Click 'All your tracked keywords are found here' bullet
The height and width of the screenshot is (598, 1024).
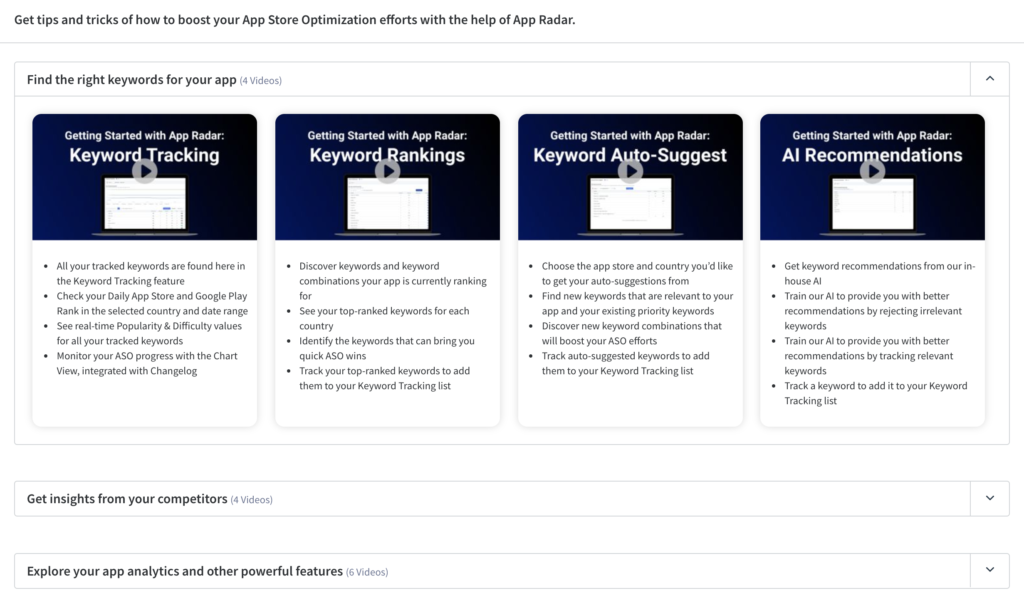click(151, 274)
